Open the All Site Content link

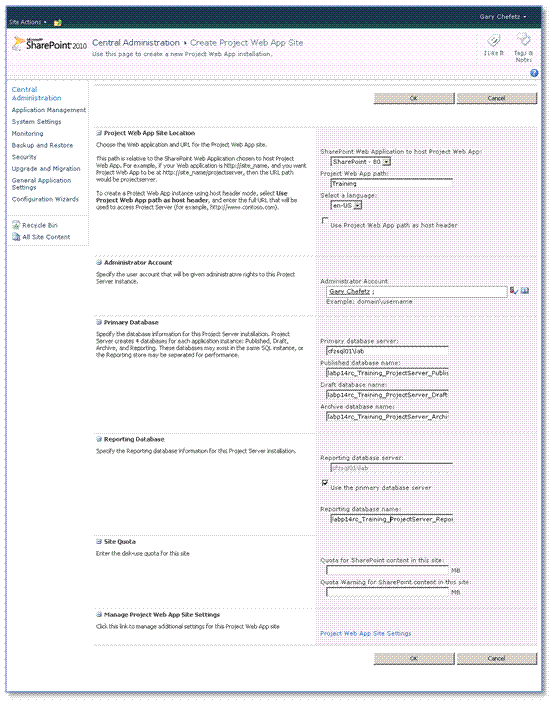pyautogui.click(x=46, y=237)
